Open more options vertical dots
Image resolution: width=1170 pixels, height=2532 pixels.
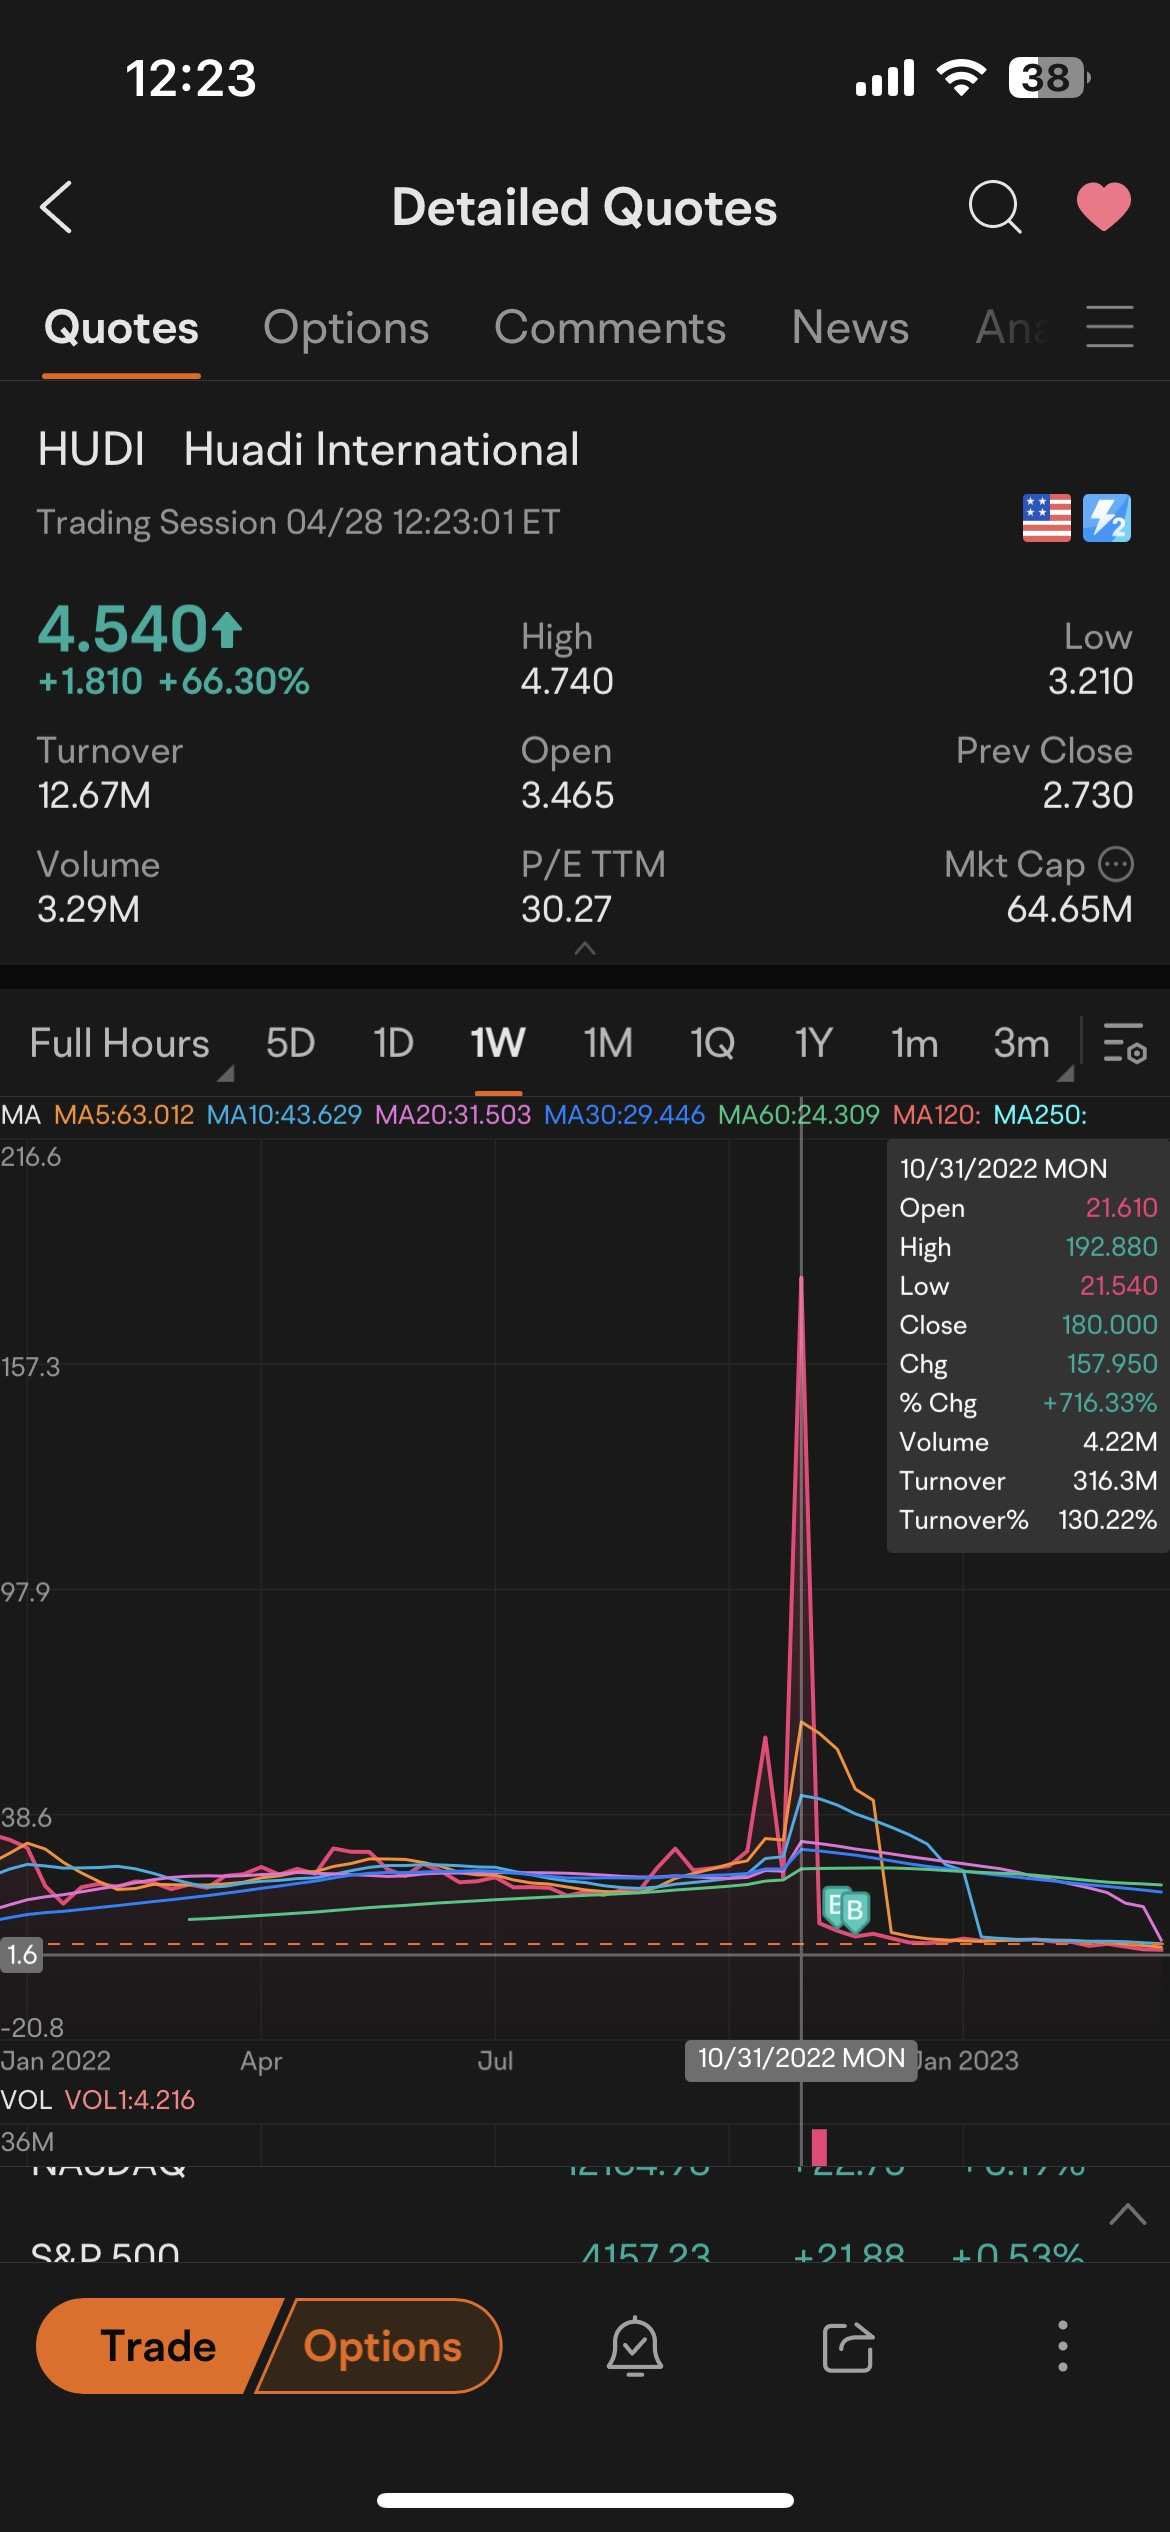click(x=1062, y=2346)
